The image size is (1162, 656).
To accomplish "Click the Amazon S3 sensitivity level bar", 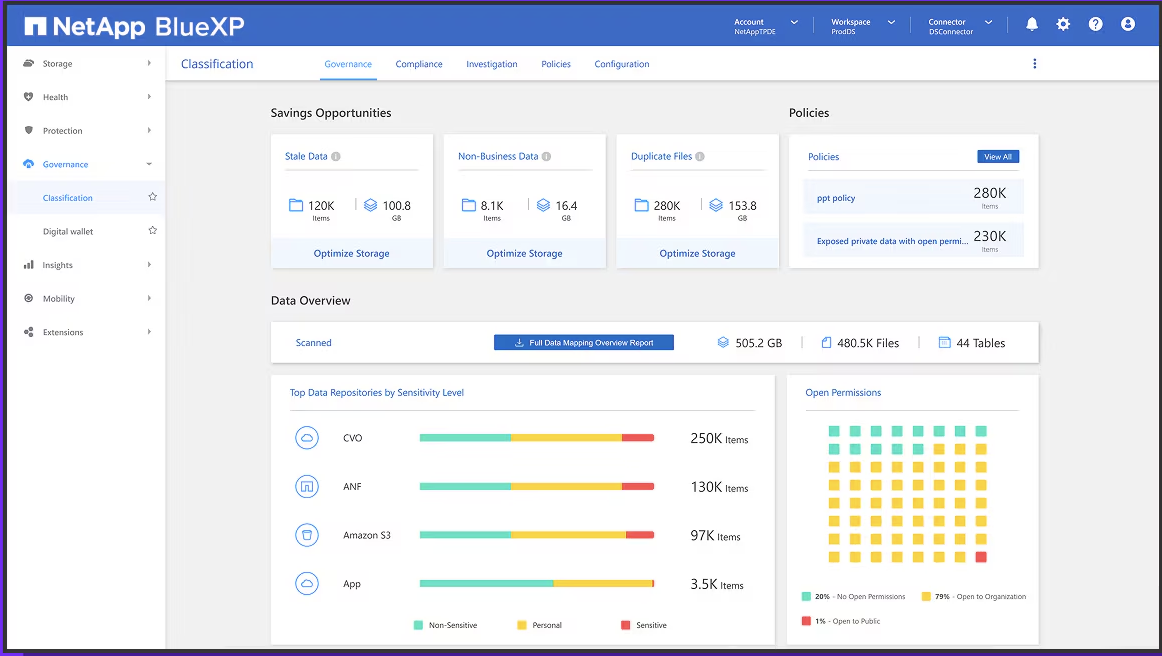I will pyautogui.click(x=537, y=535).
